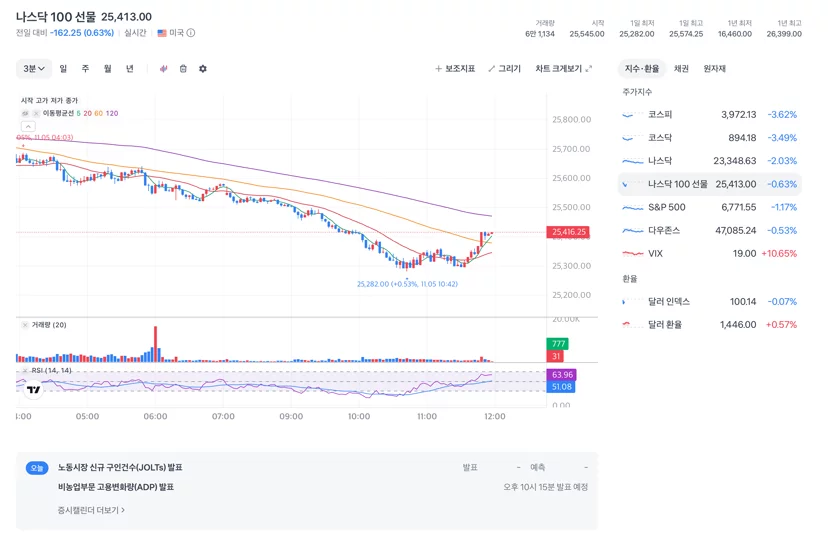
Task: Hide the moving average indicator with eye icon
Action: tap(25, 113)
